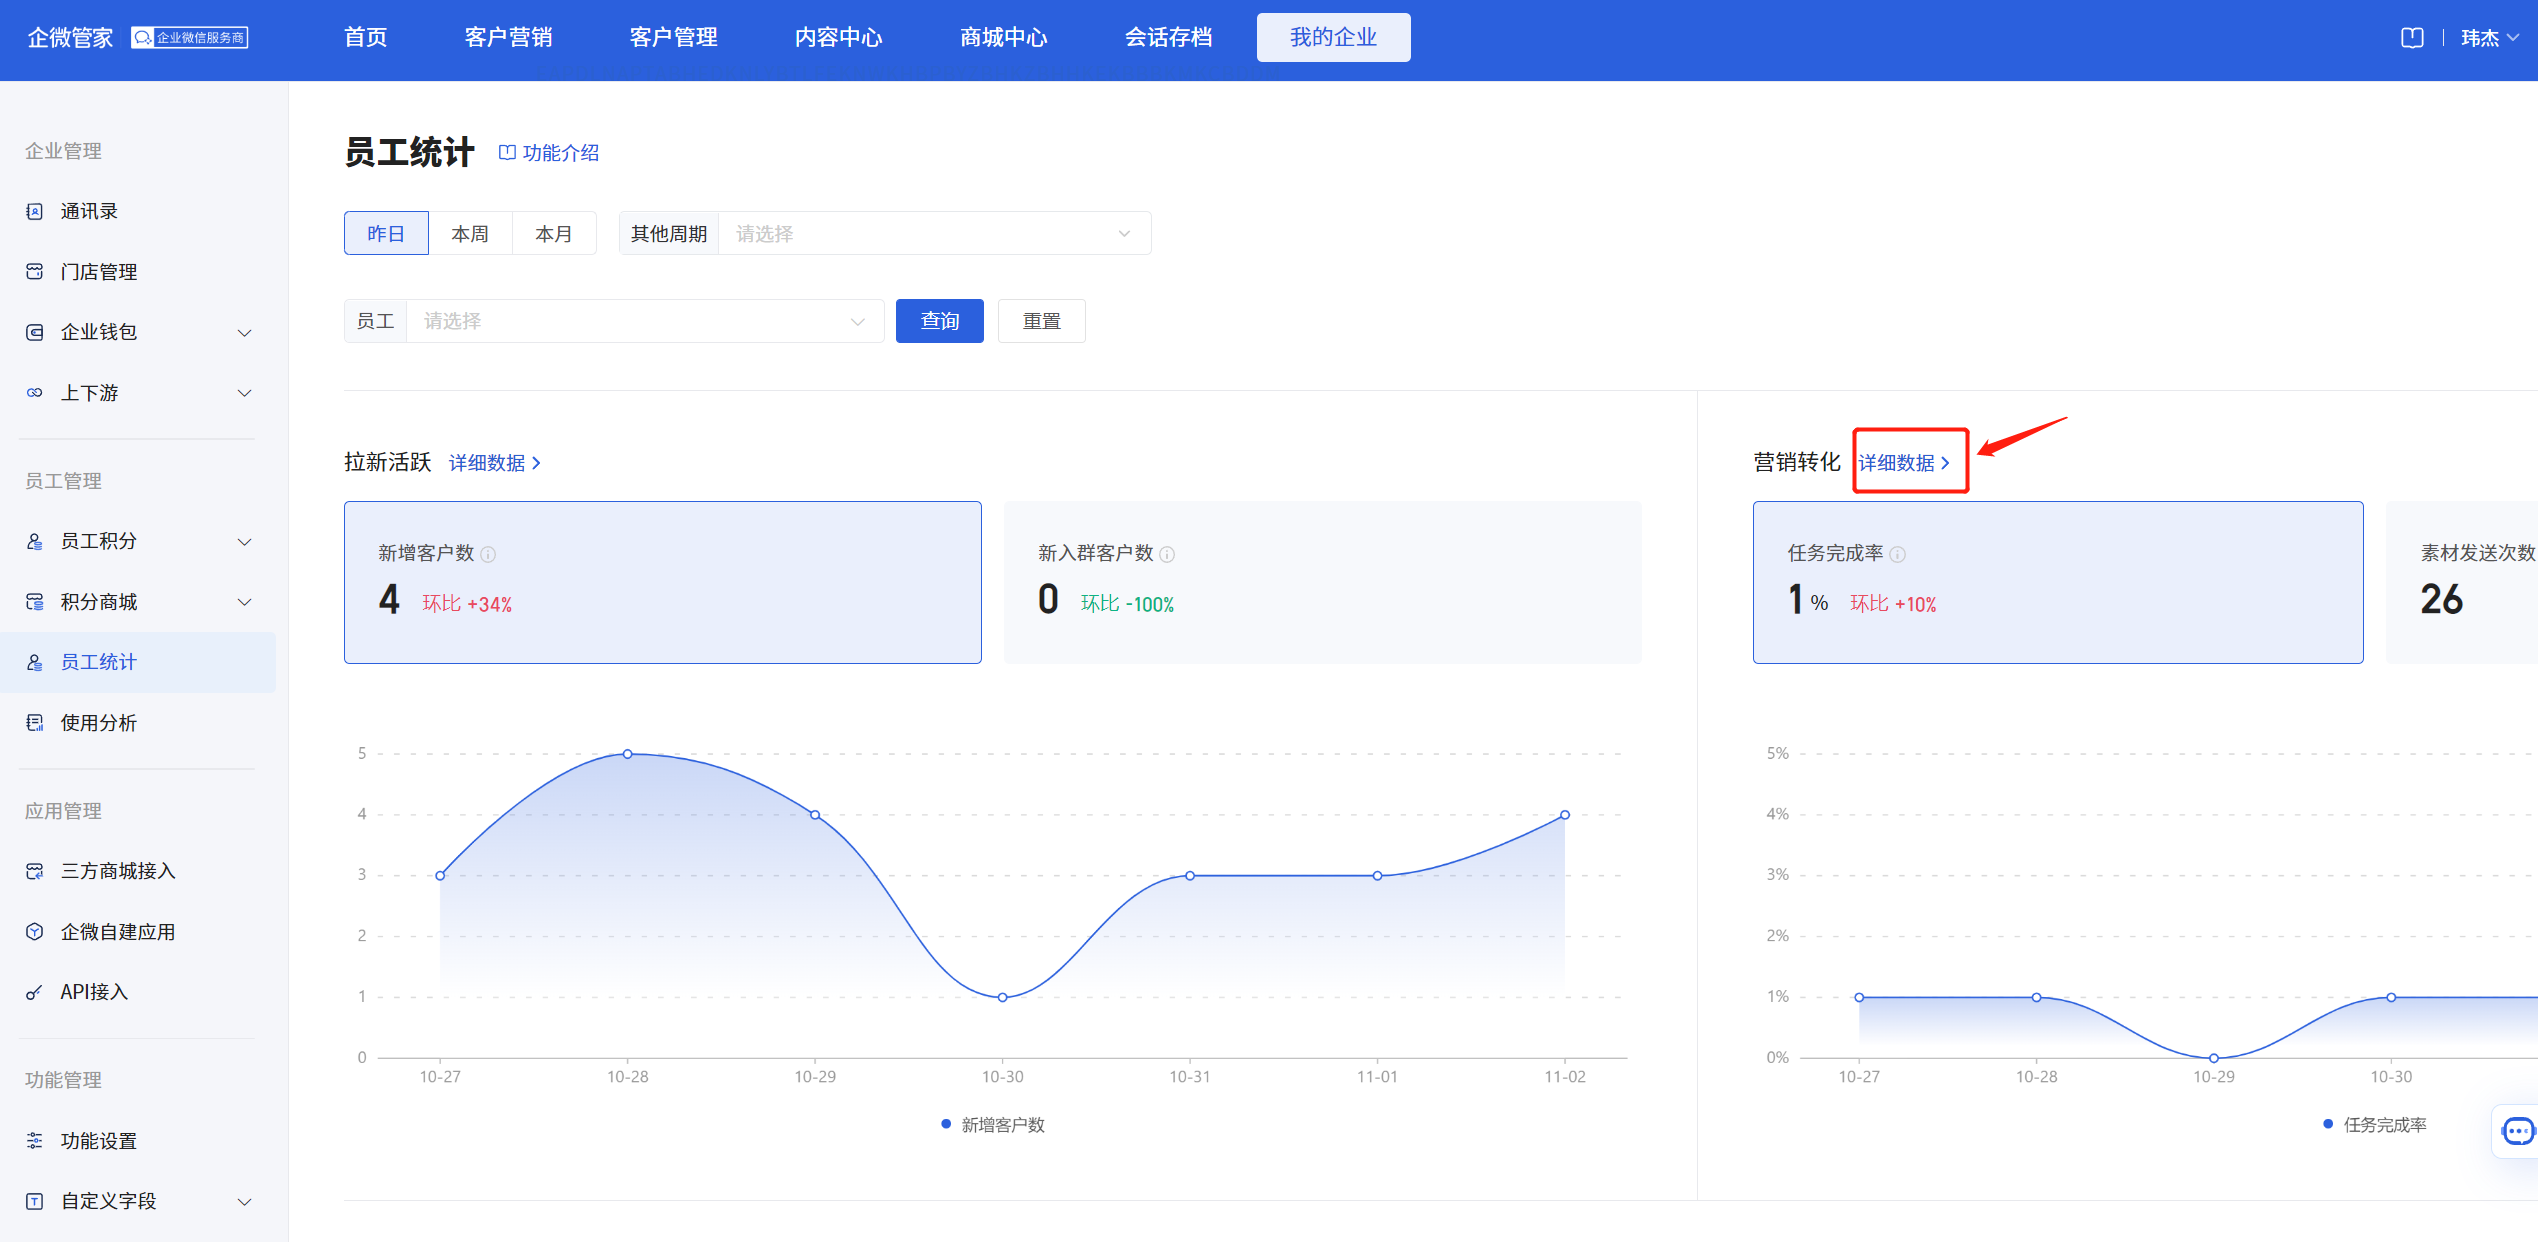Click info icon beside 新增客户数
2538x1242 pixels.
pyautogui.click(x=488, y=554)
